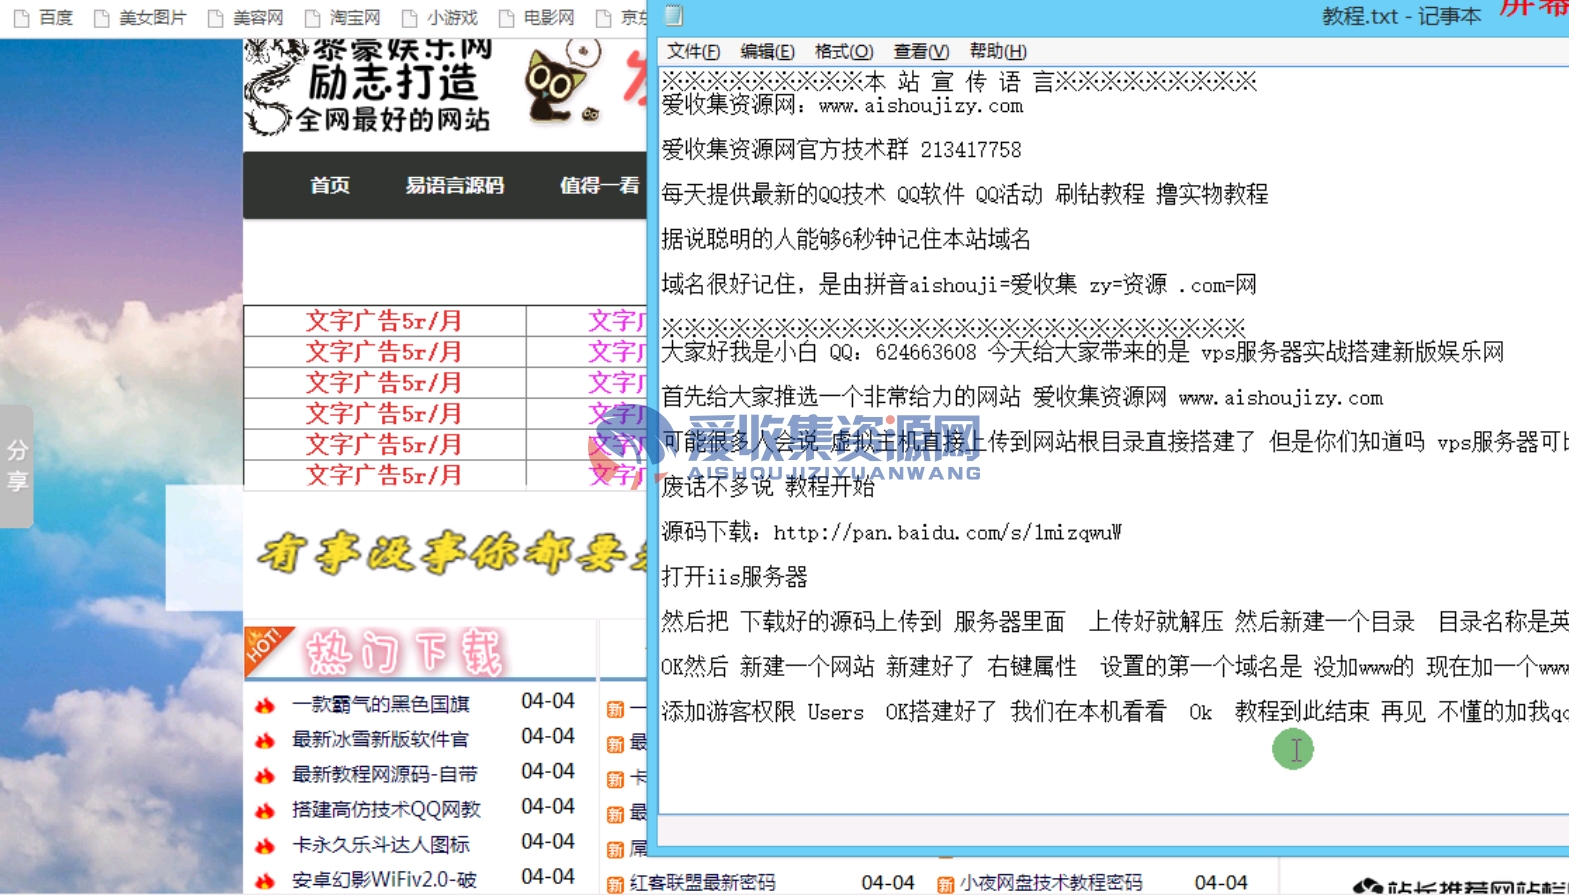Click the 电影网 bookmark page icon

506,18
